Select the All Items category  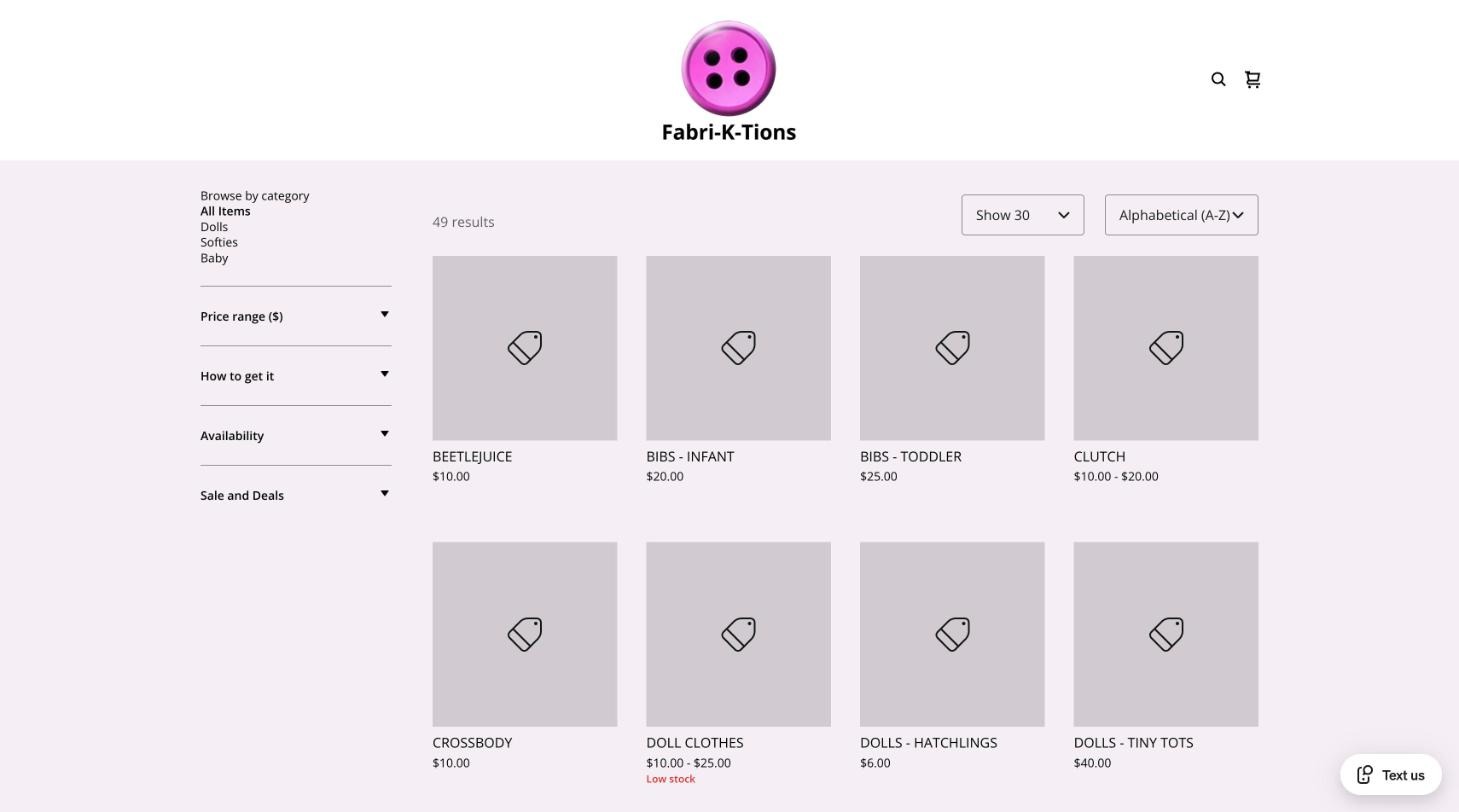point(225,211)
